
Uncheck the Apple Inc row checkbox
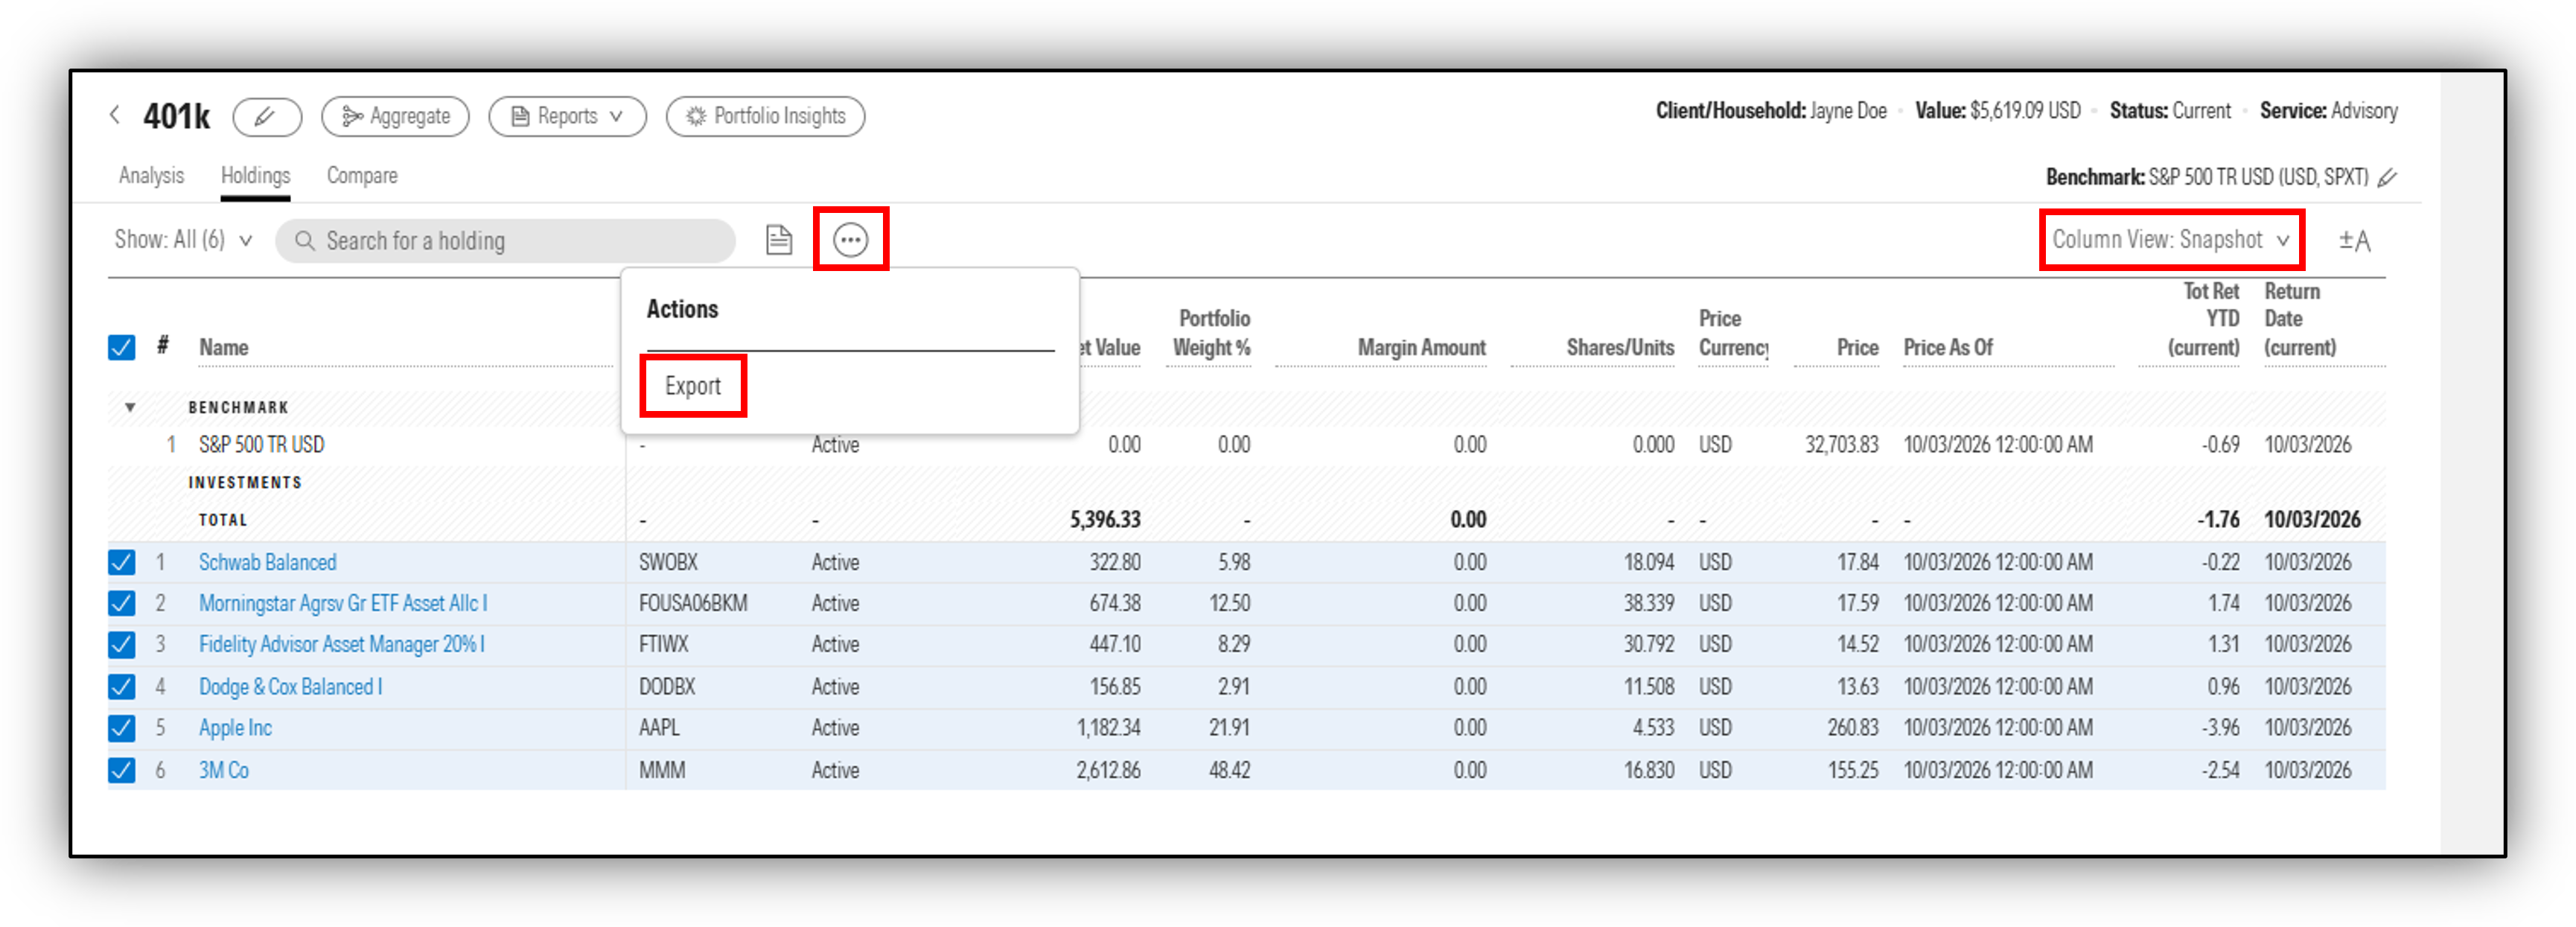[121, 728]
